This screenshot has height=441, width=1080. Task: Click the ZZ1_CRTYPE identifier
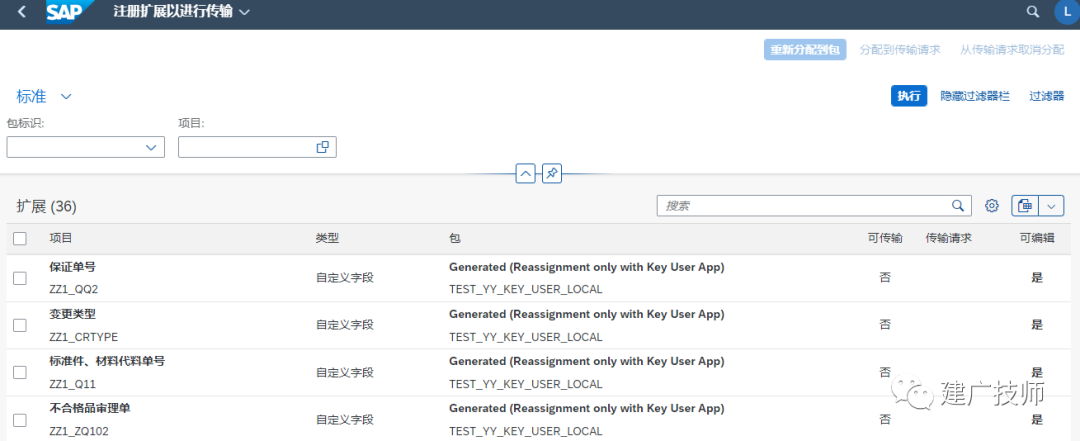[x=83, y=337]
